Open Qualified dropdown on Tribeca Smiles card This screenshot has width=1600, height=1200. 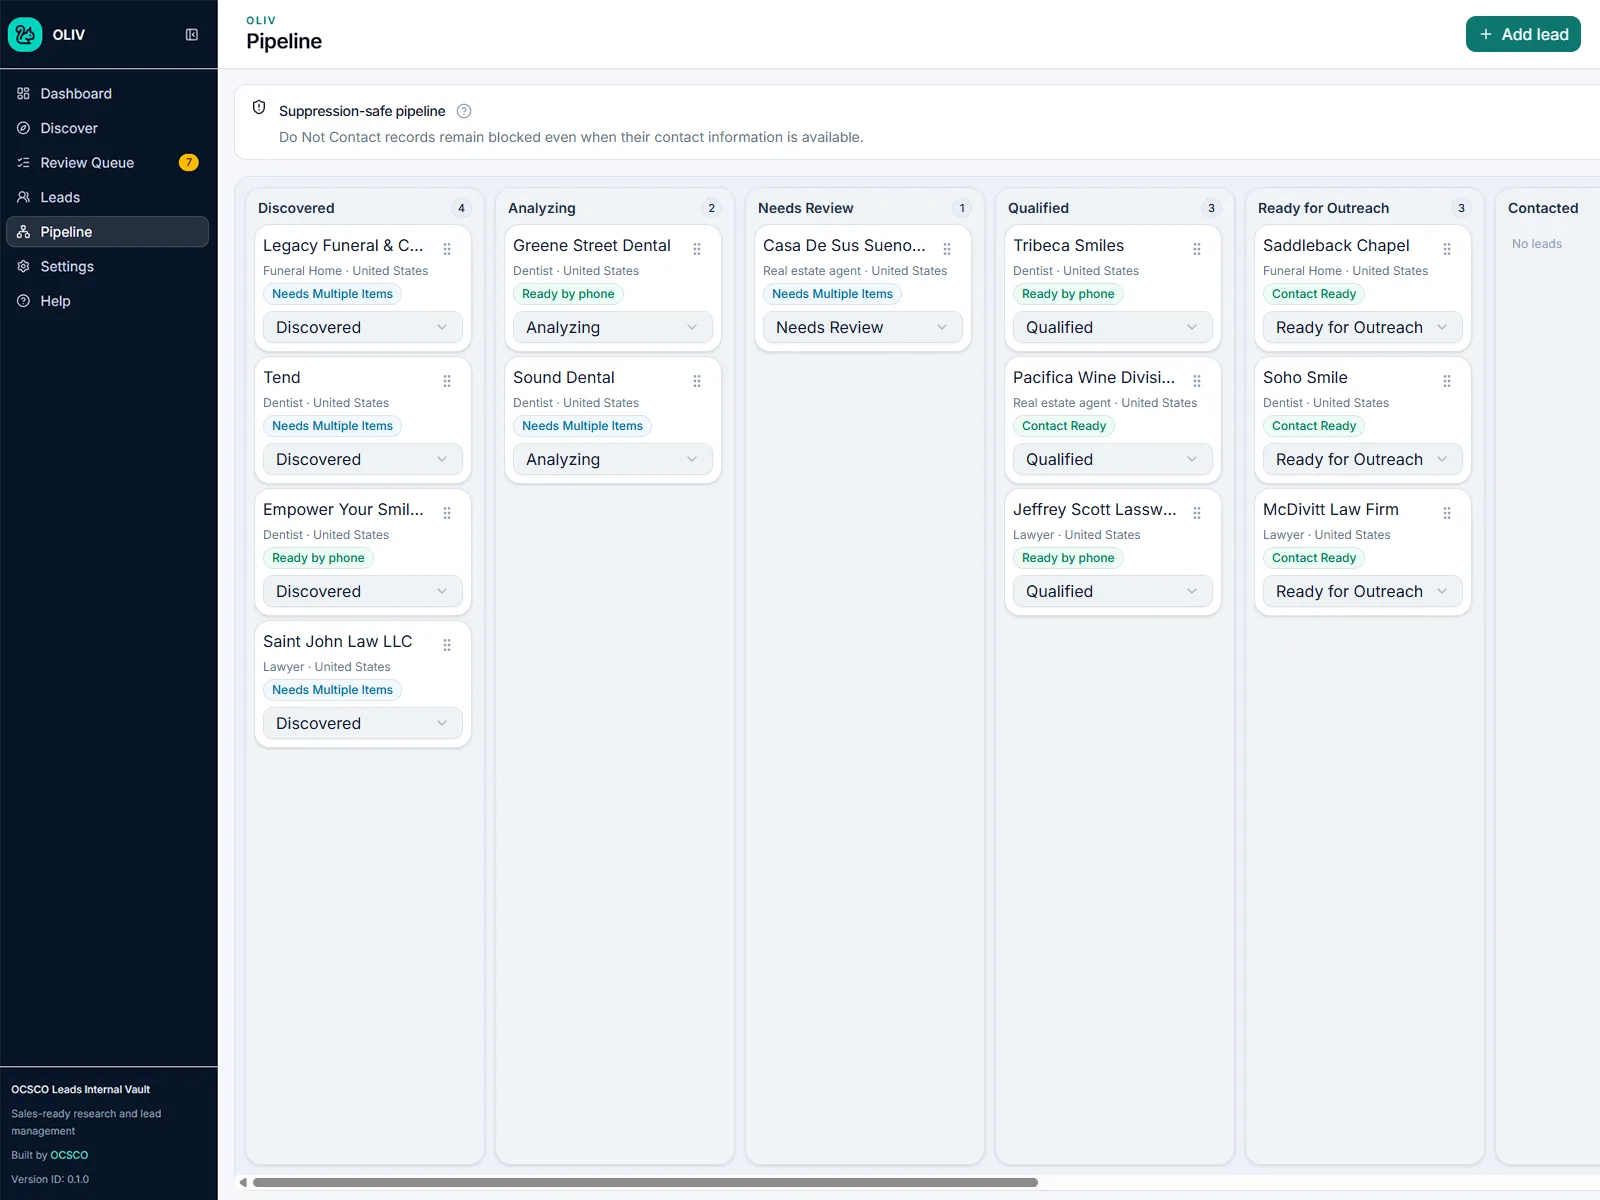click(1113, 327)
